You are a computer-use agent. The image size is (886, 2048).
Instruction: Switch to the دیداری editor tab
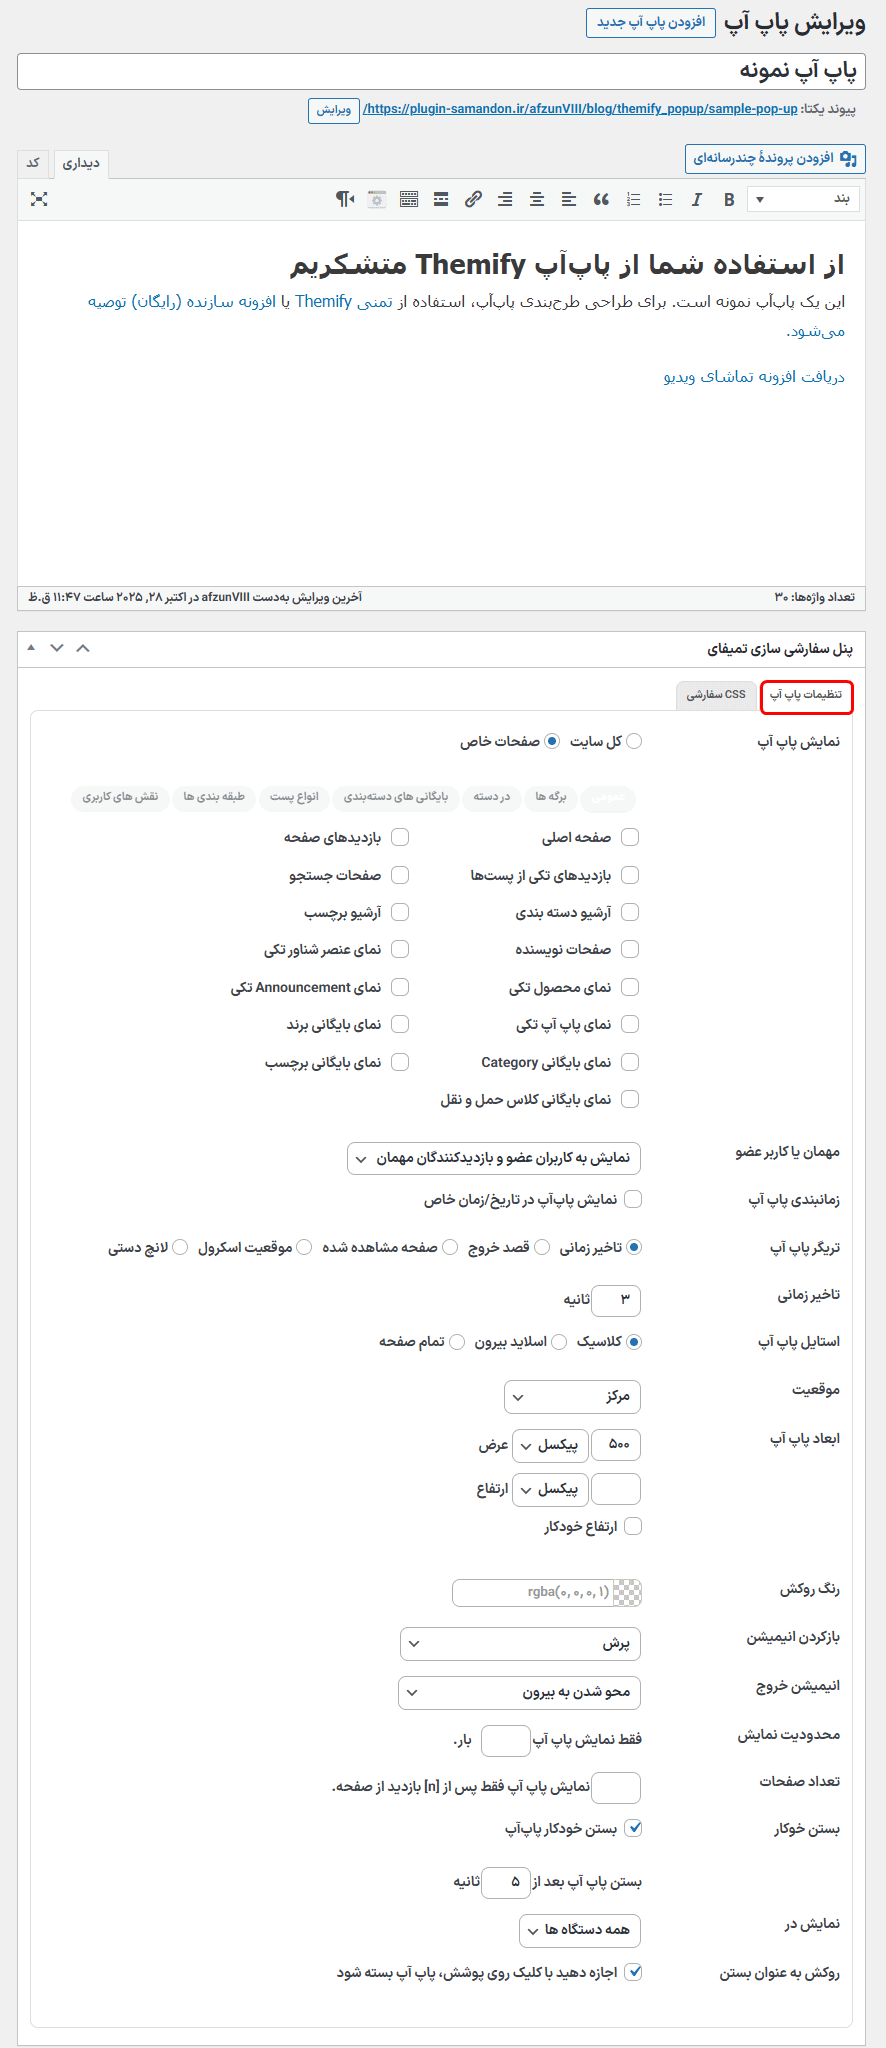point(81,164)
